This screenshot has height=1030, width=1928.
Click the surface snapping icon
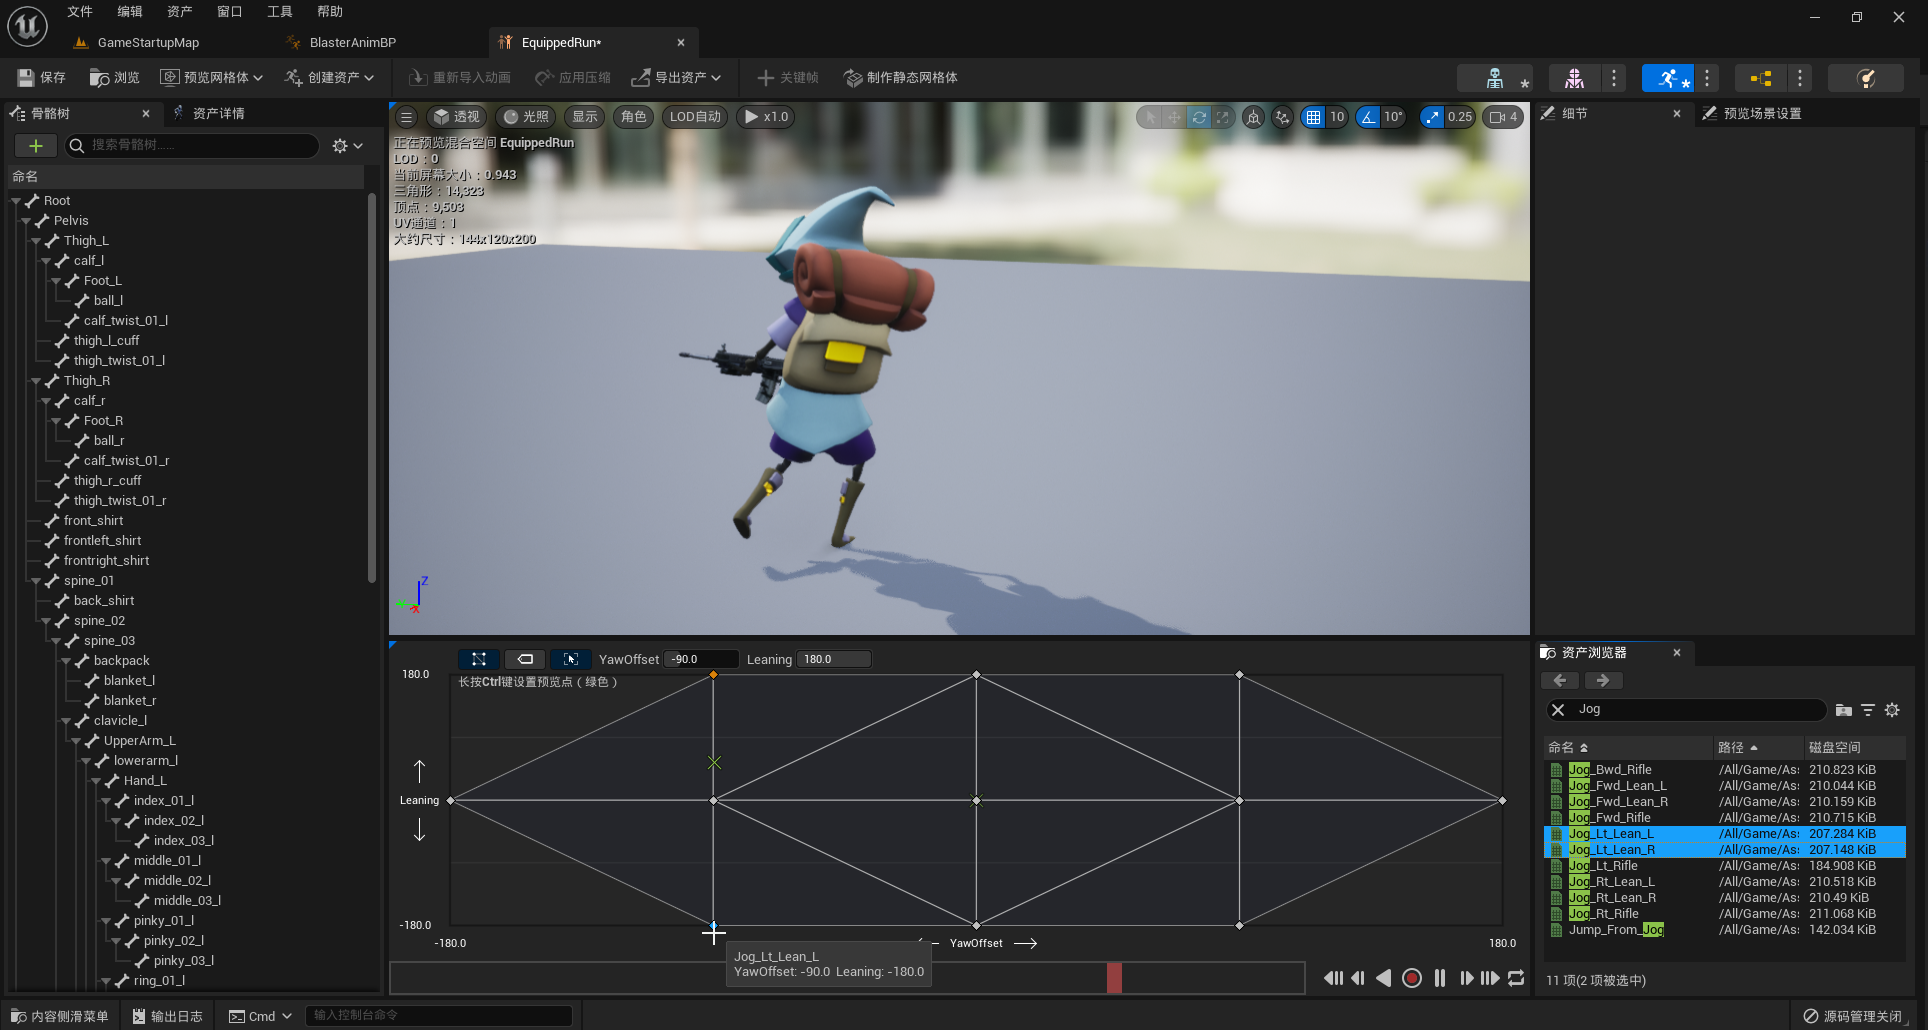click(1282, 117)
